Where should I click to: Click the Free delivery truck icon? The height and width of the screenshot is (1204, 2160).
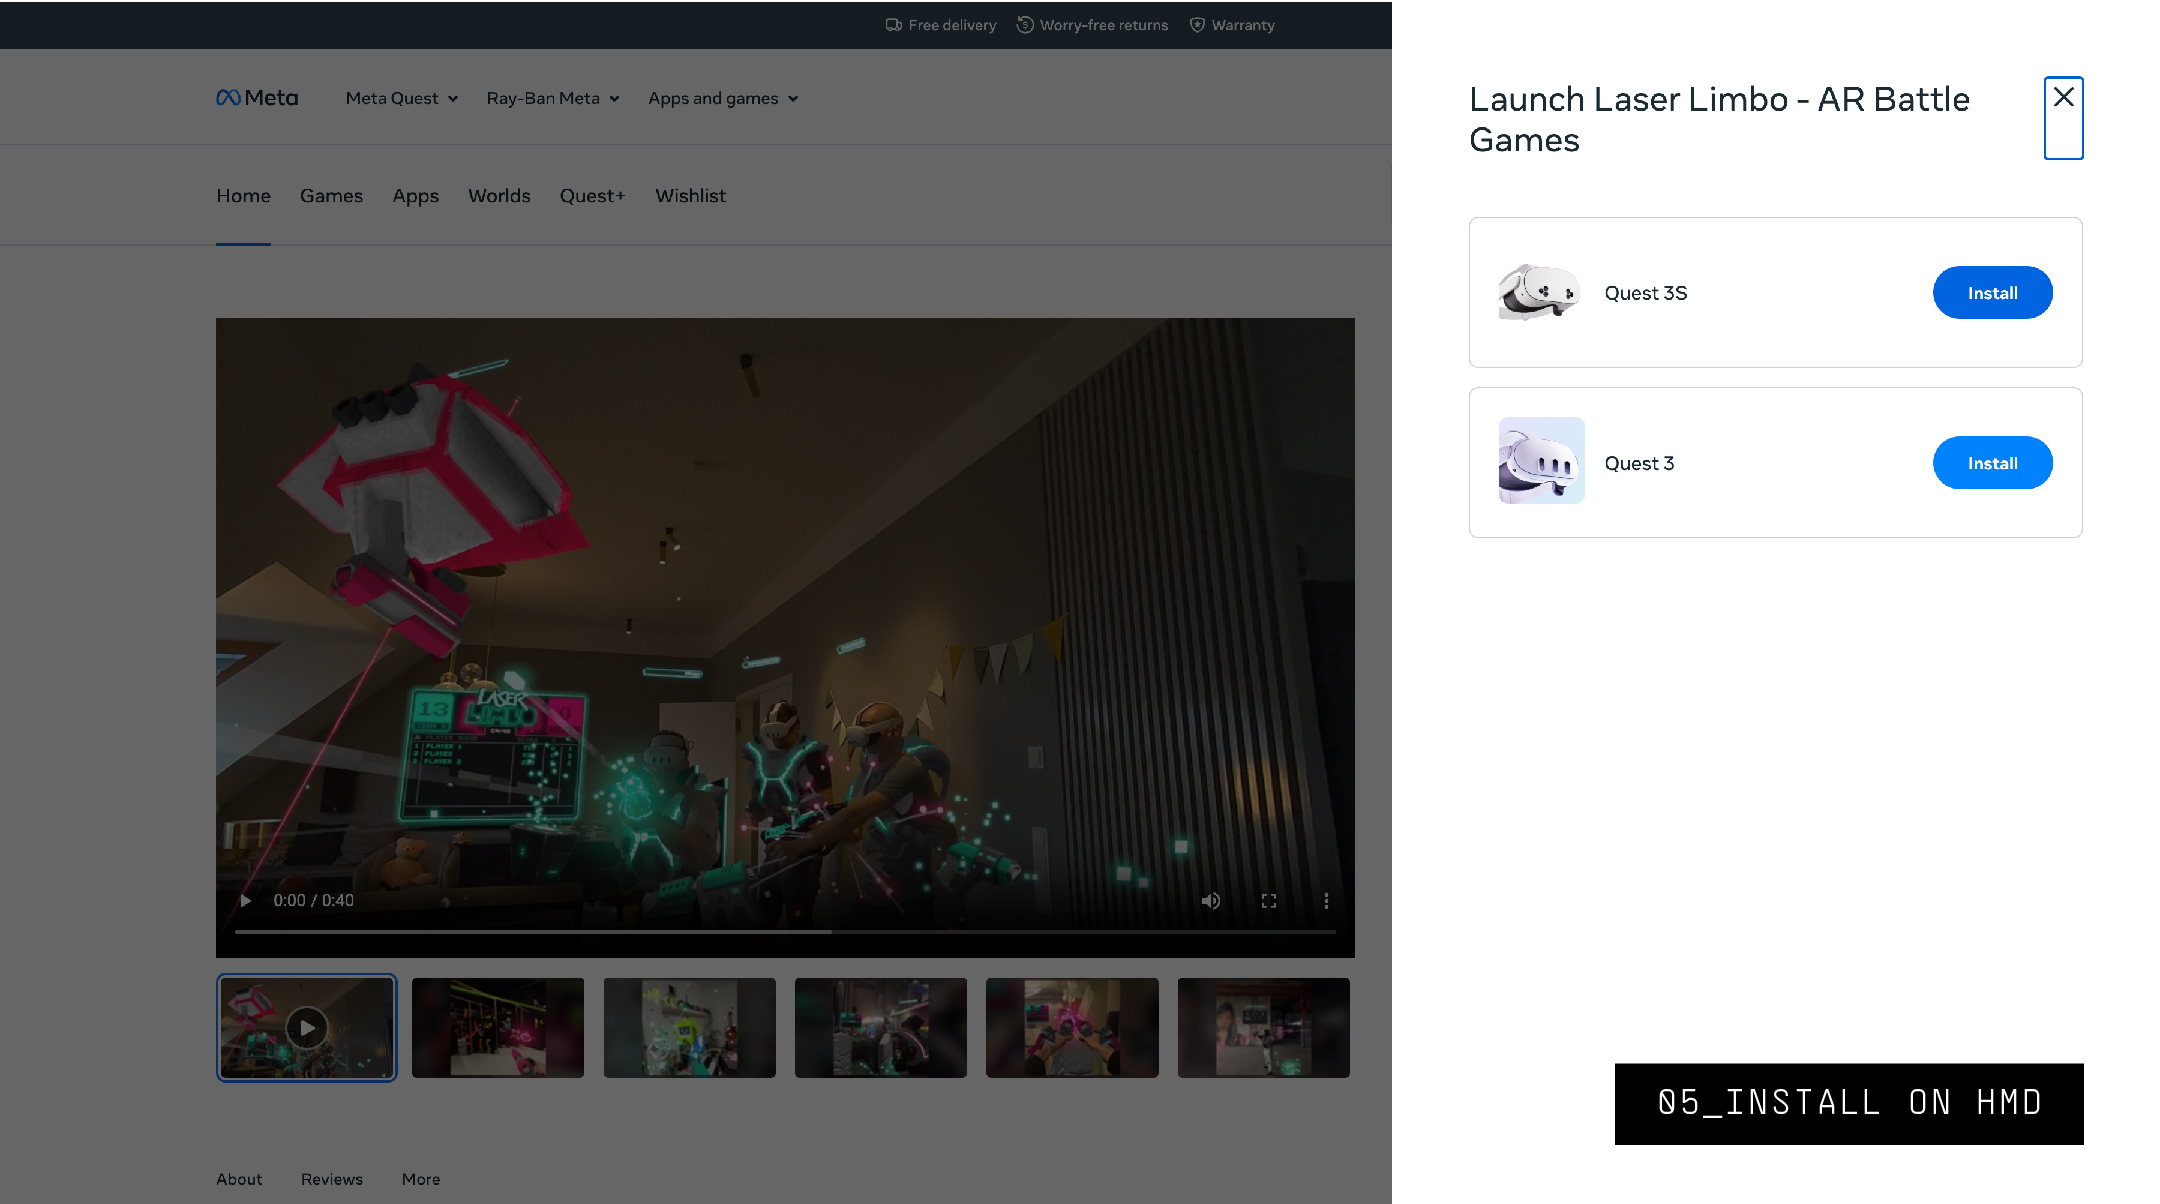click(894, 25)
